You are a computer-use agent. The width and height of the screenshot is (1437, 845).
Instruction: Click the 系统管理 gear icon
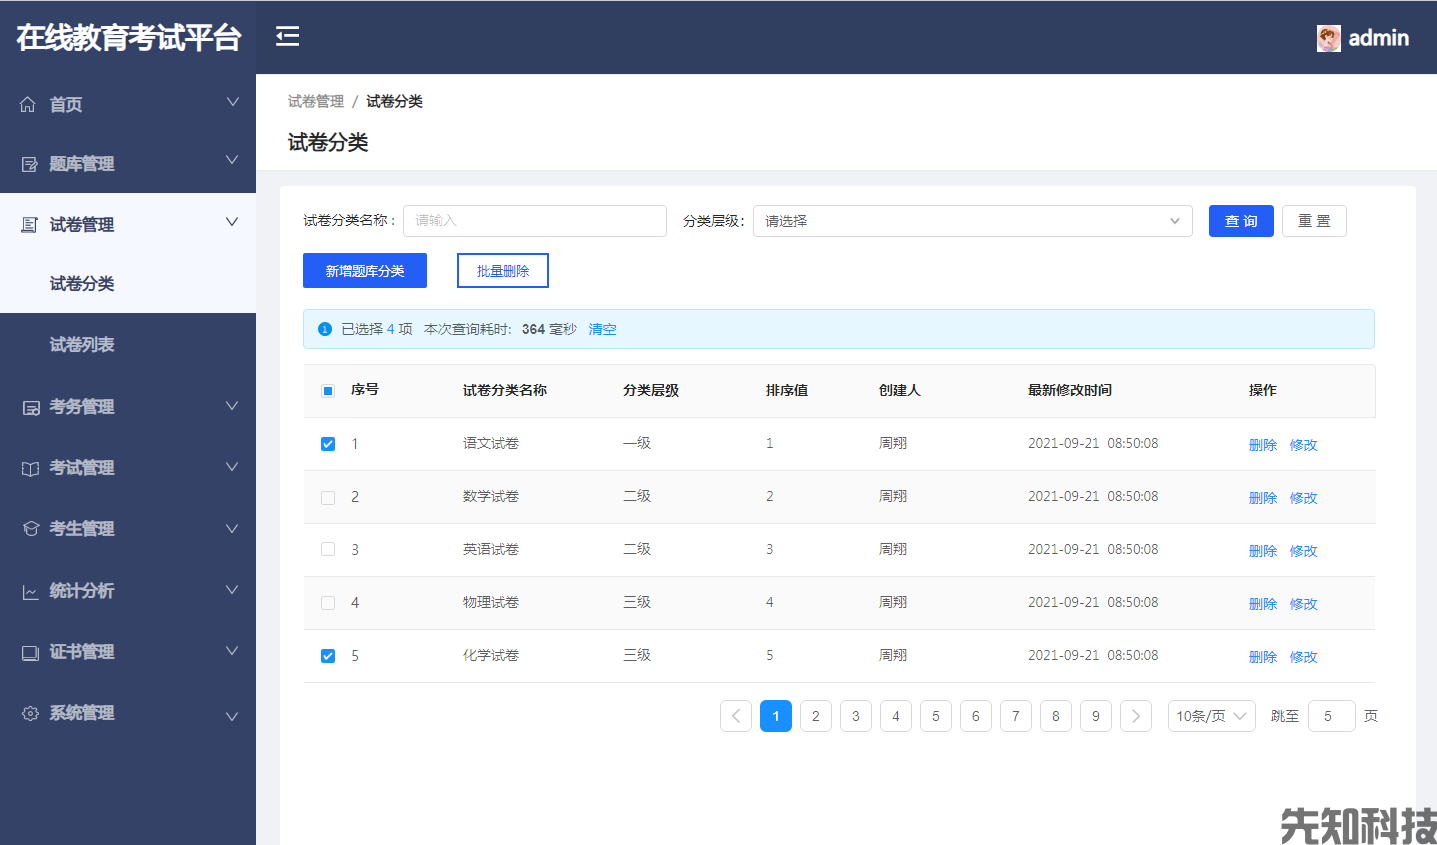(x=31, y=713)
